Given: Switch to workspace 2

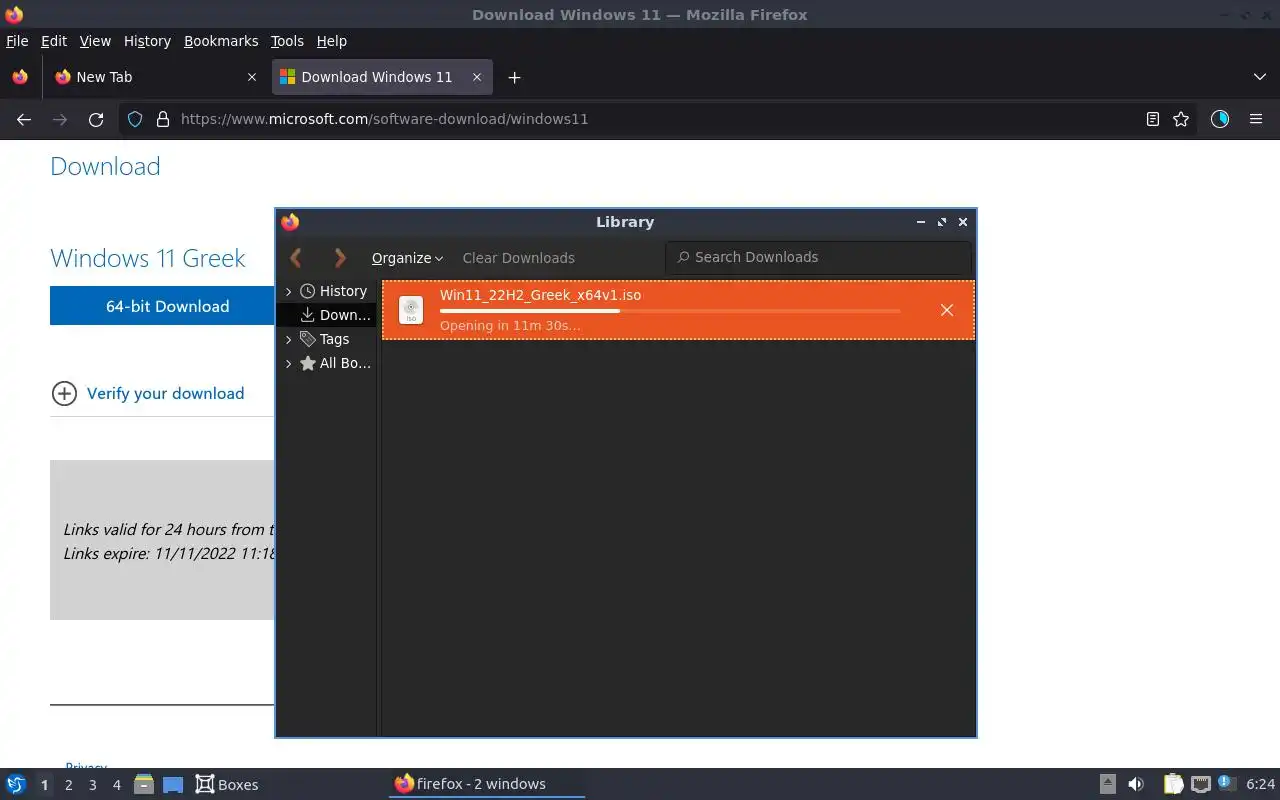Looking at the screenshot, I should (x=68, y=785).
